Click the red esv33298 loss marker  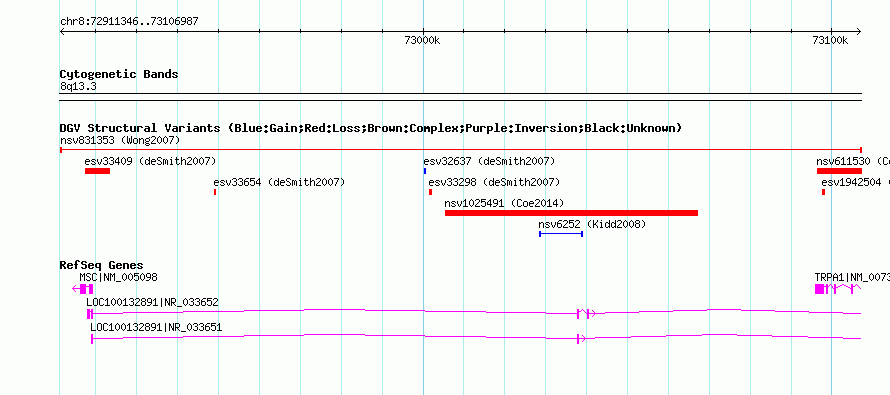pyautogui.click(x=430, y=192)
